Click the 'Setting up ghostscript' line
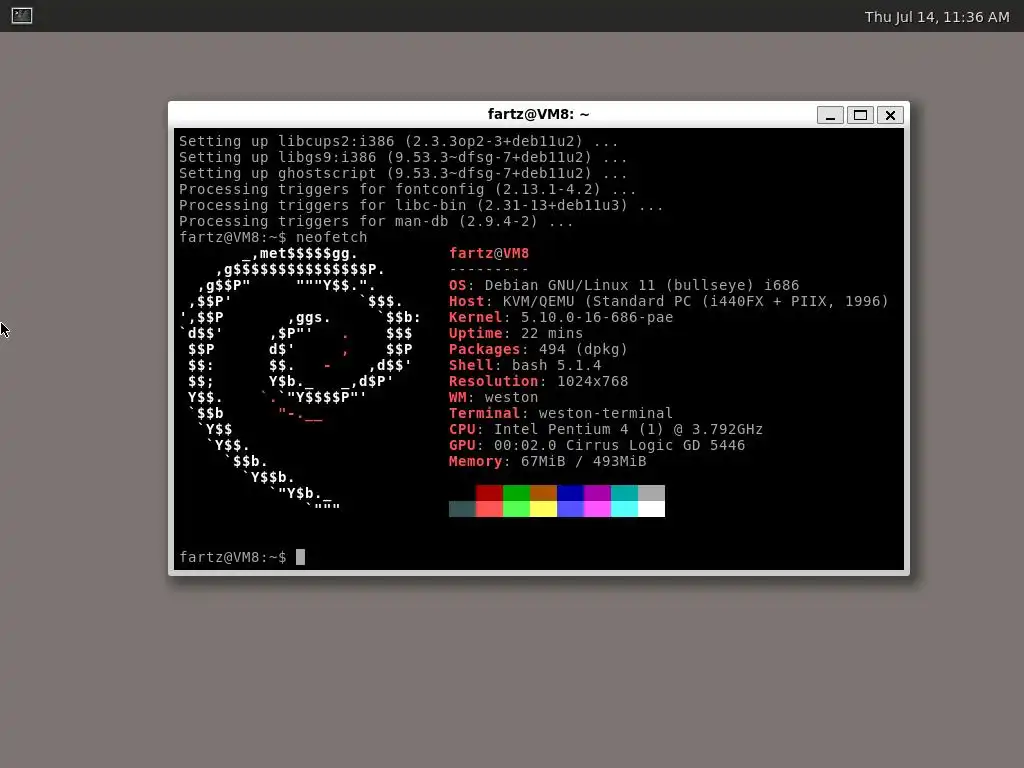 (x=403, y=173)
